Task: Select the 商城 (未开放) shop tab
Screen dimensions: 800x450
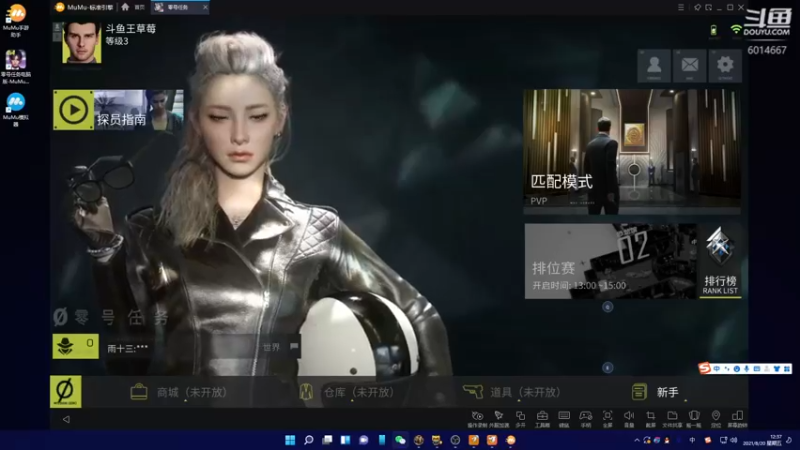Action: 179,392
